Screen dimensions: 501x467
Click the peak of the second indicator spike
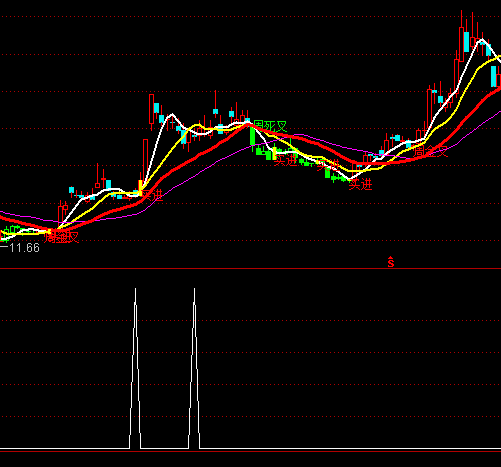[194, 289]
